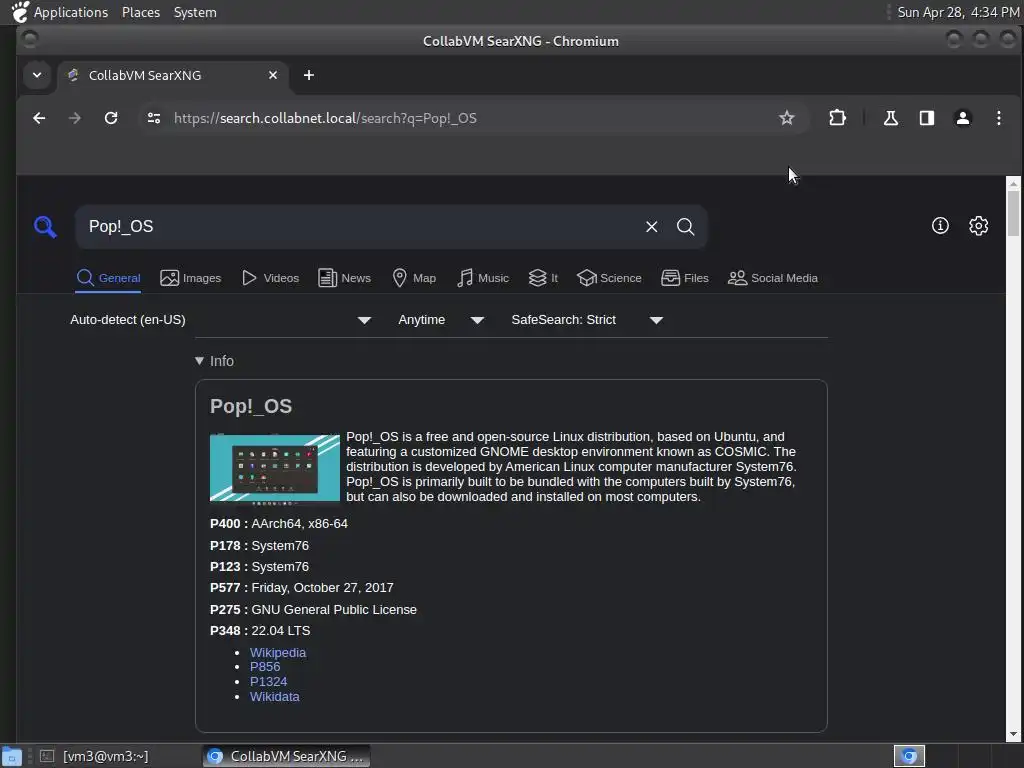Open the SearXNG about info icon

(940, 226)
